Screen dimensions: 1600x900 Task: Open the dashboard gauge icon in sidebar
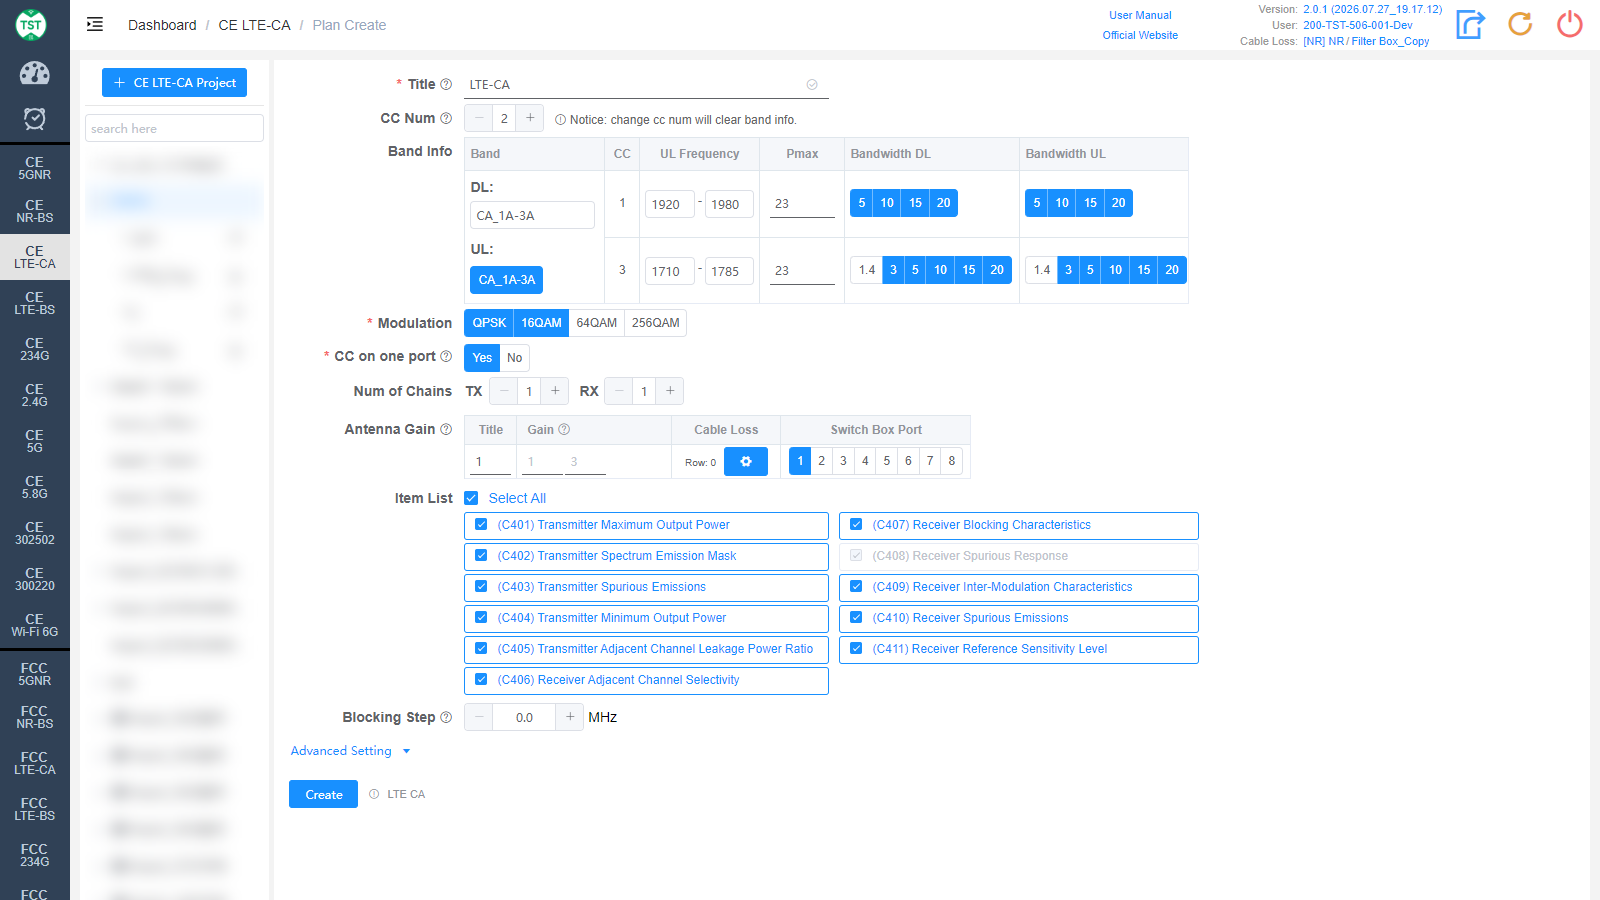point(34,73)
